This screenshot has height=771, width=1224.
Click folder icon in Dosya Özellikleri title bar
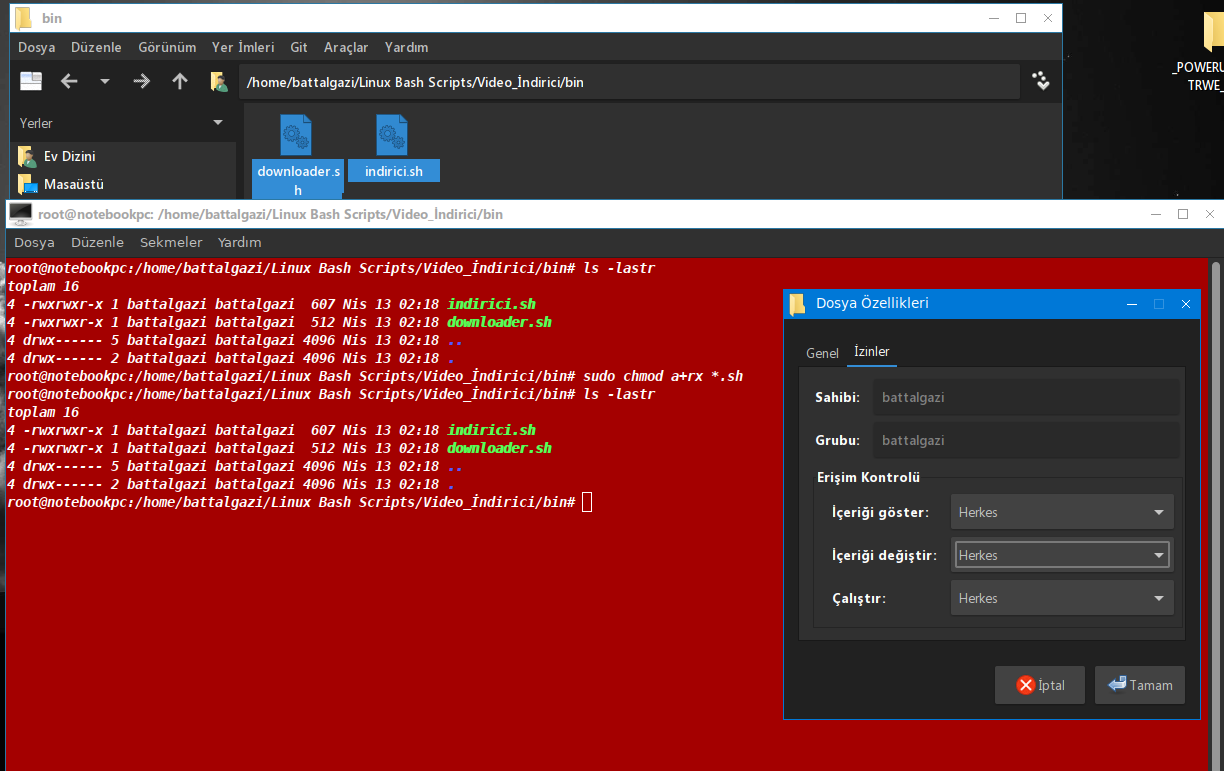click(x=797, y=304)
